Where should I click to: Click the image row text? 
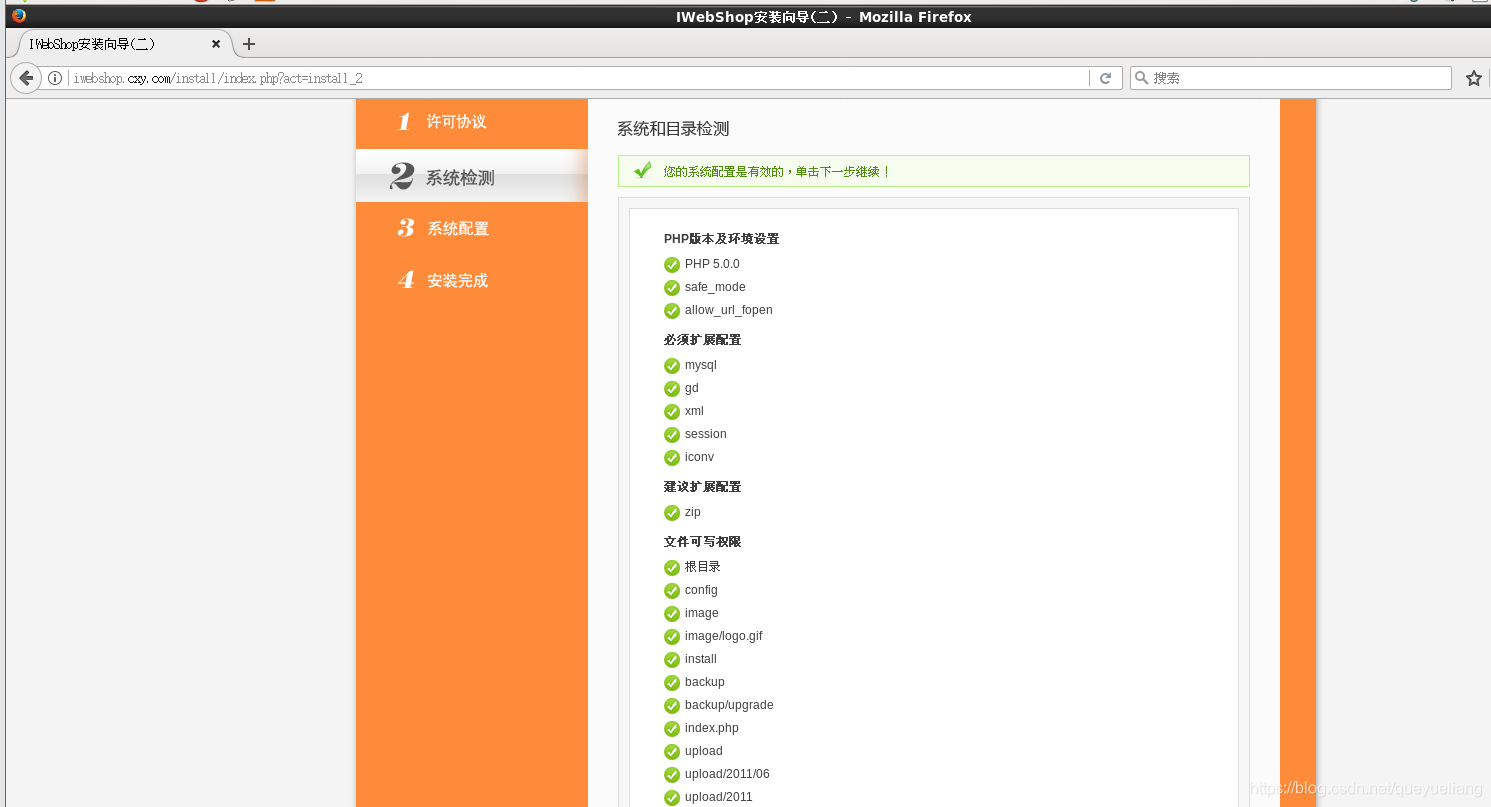click(701, 613)
